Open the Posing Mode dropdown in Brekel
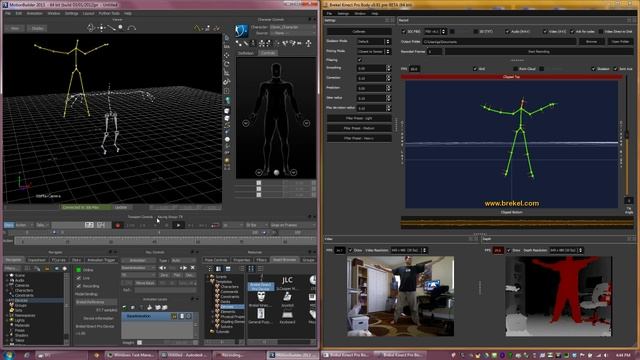The width and height of the screenshot is (640, 360). coord(374,51)
